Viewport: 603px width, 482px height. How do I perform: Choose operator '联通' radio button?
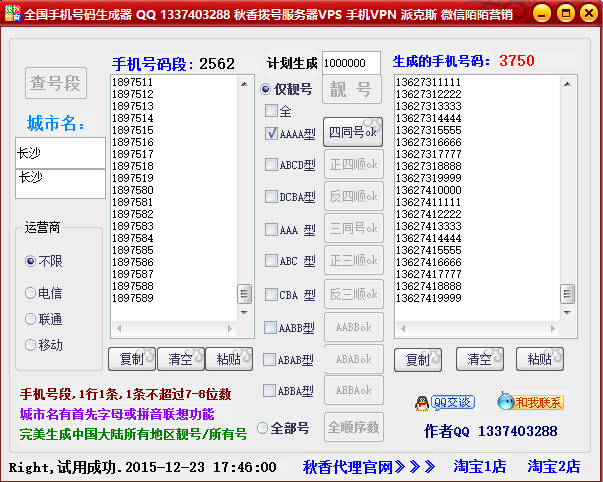pyautogui.click(x=30, y=319)
